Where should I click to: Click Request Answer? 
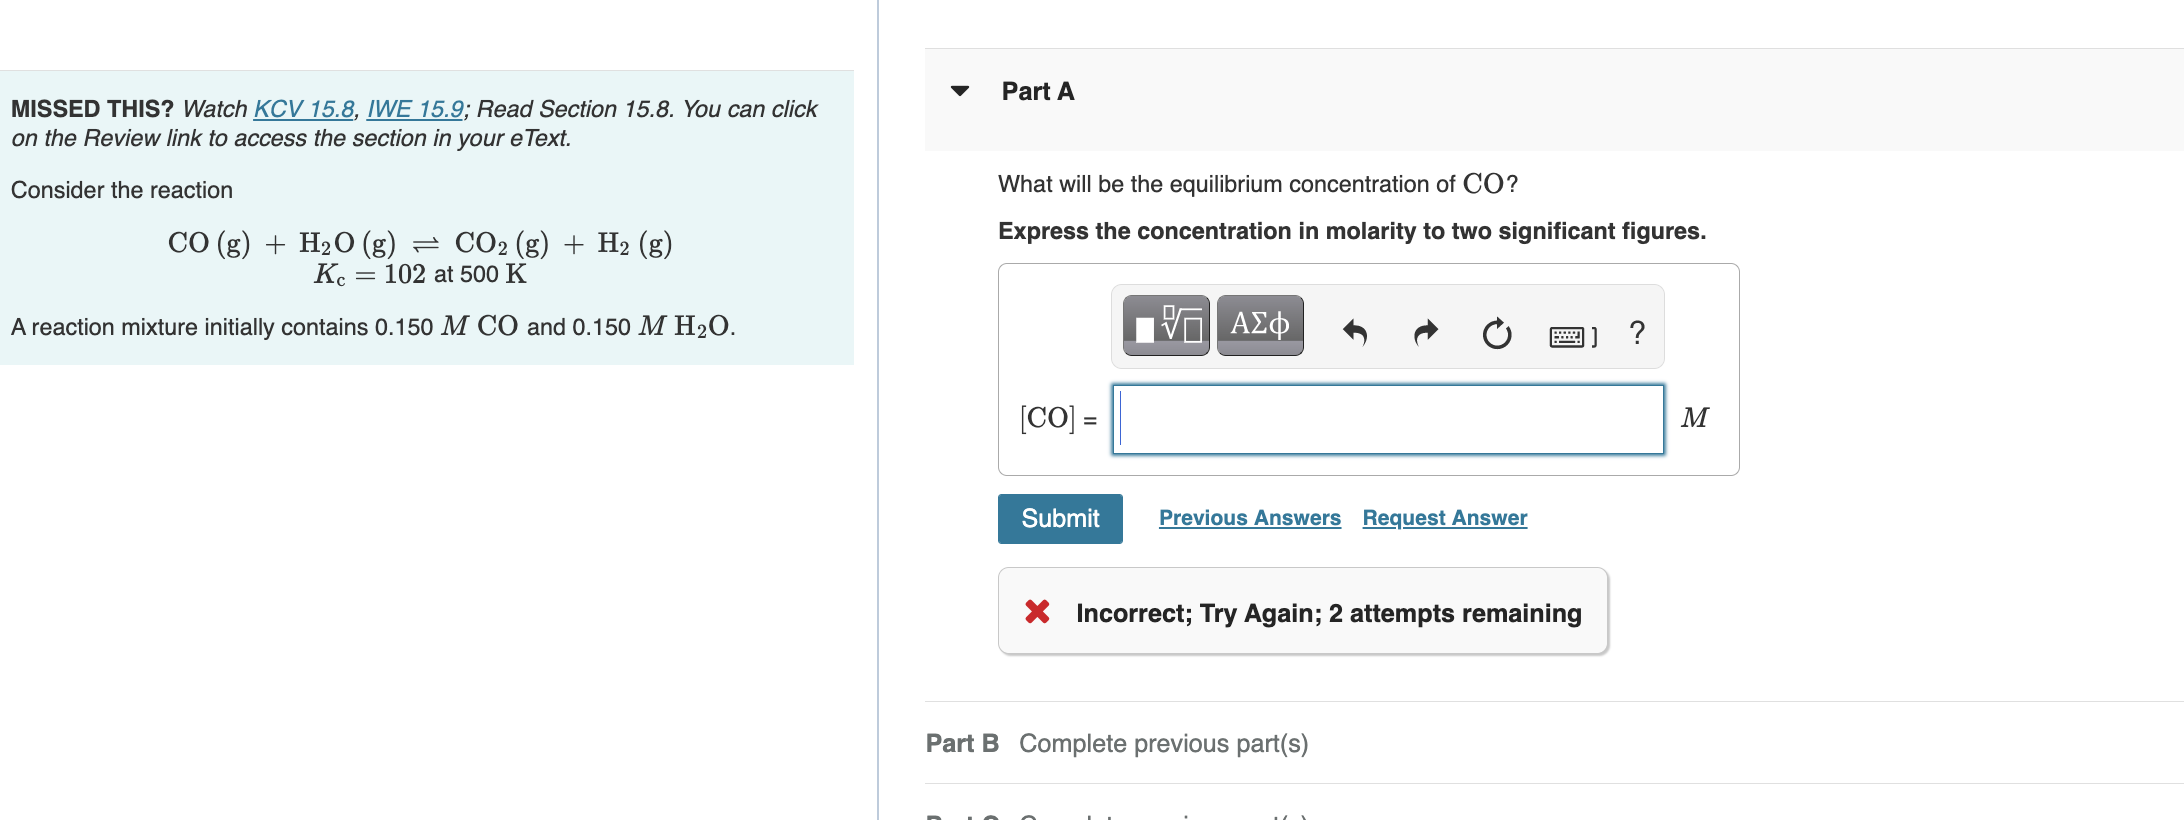1444,517
